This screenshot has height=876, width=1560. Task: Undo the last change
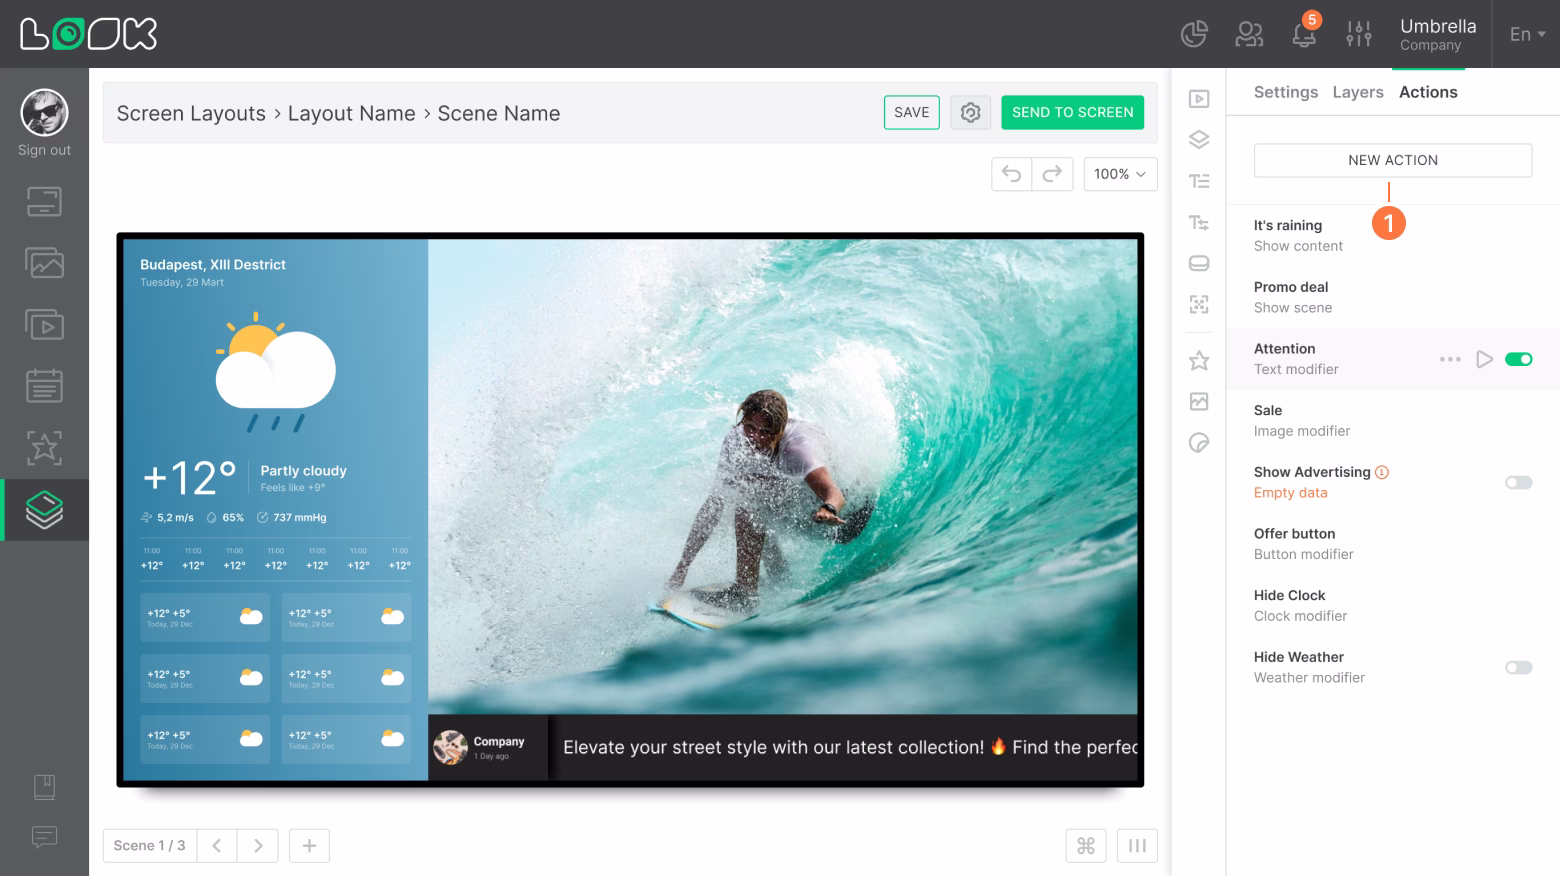click(x=1011, y=174)
